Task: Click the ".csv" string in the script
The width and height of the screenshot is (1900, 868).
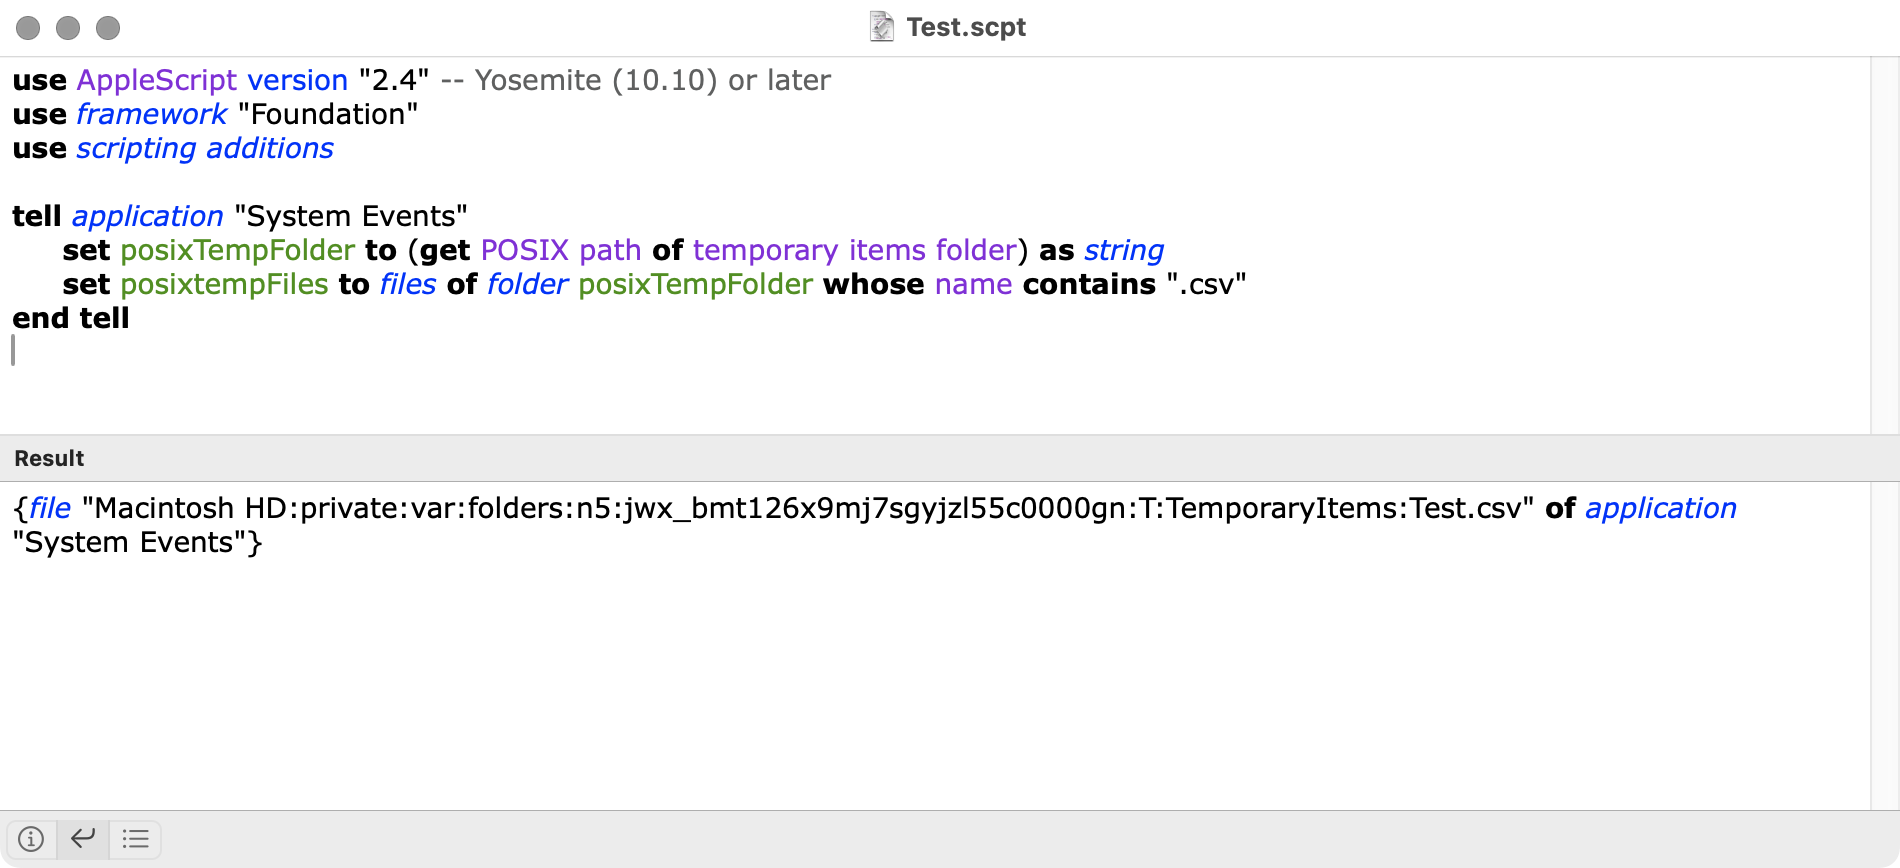Action: coord(1206,285)
